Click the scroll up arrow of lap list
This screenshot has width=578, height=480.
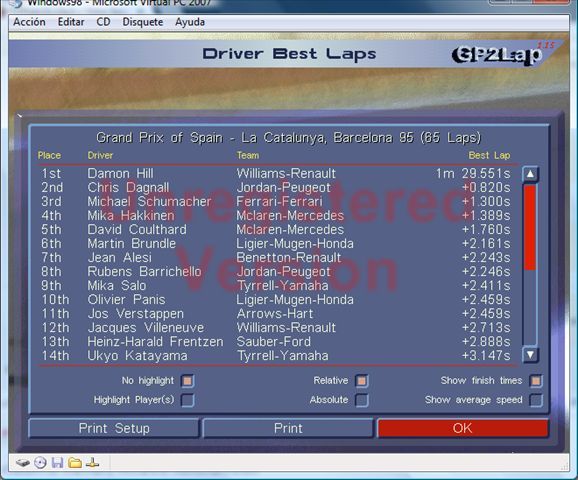[x=530, y=174]
